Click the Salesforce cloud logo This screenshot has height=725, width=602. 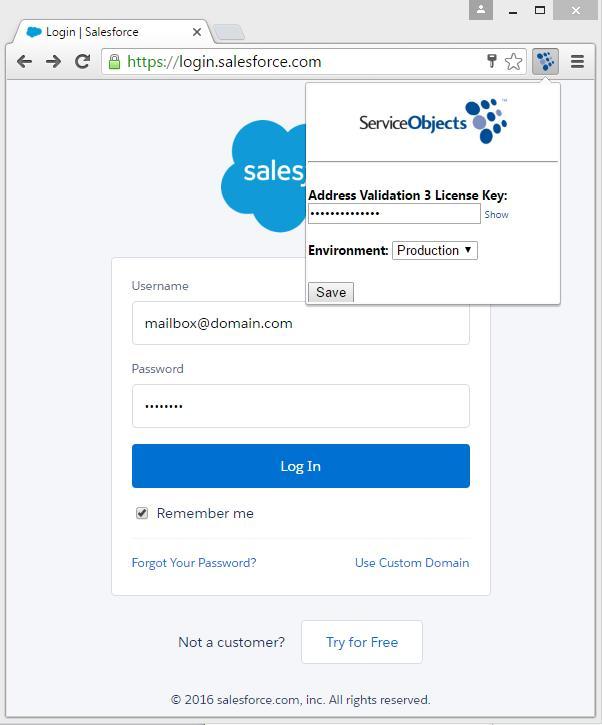tap(264, 176)
